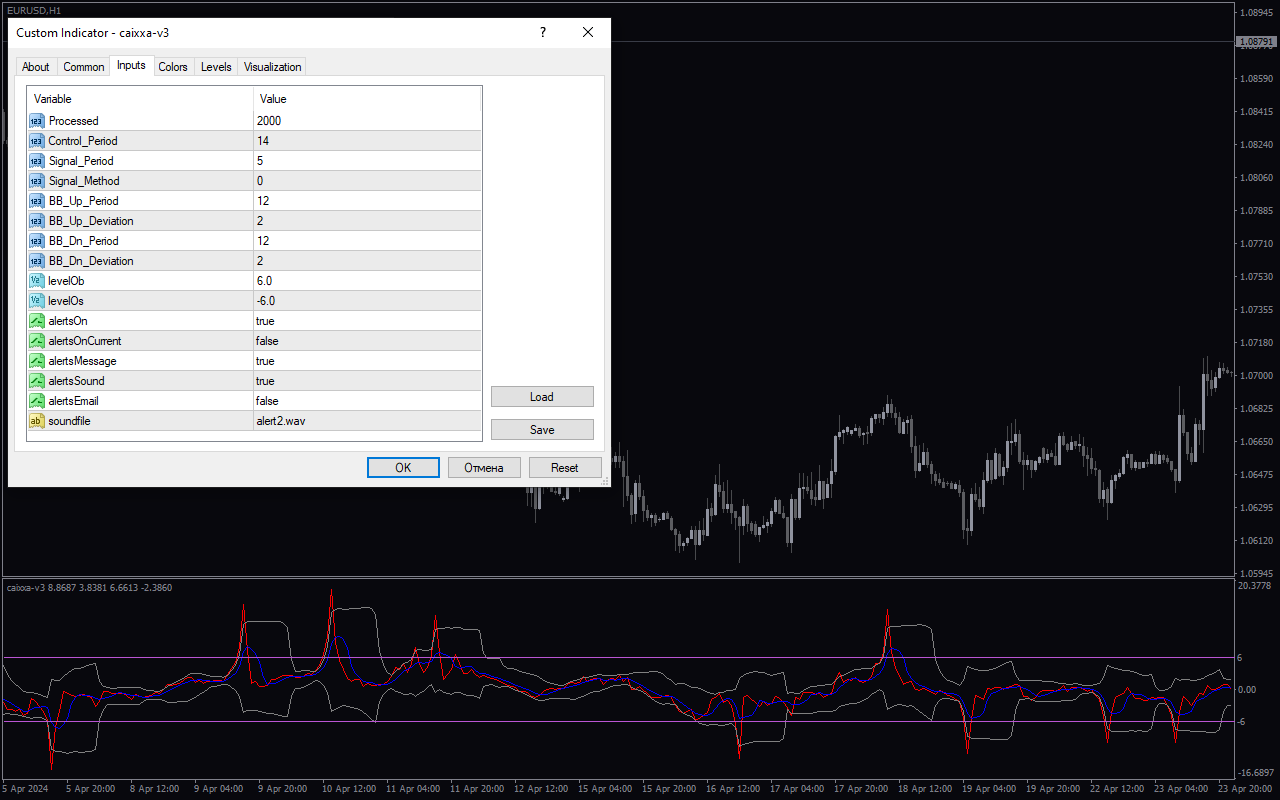
Task: Select the soundfile value alert2.wav
Action: 281,421
